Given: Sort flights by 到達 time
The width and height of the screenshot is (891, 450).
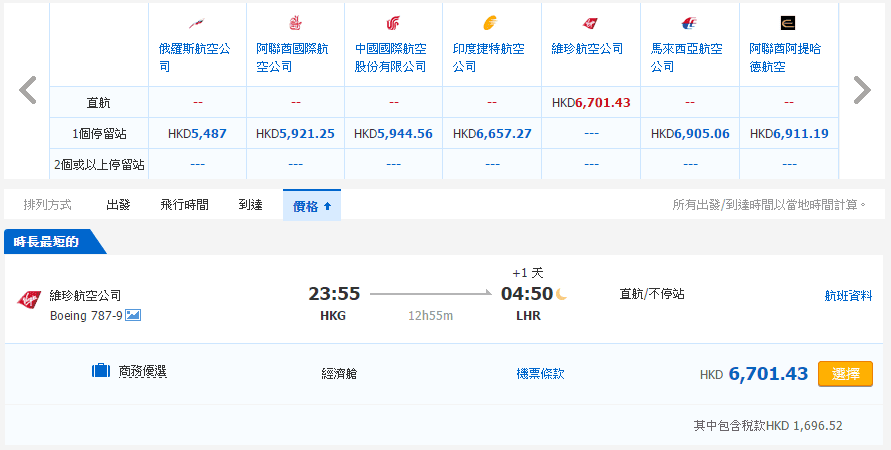Looking at the screenshot, I should tap(250, 205).
